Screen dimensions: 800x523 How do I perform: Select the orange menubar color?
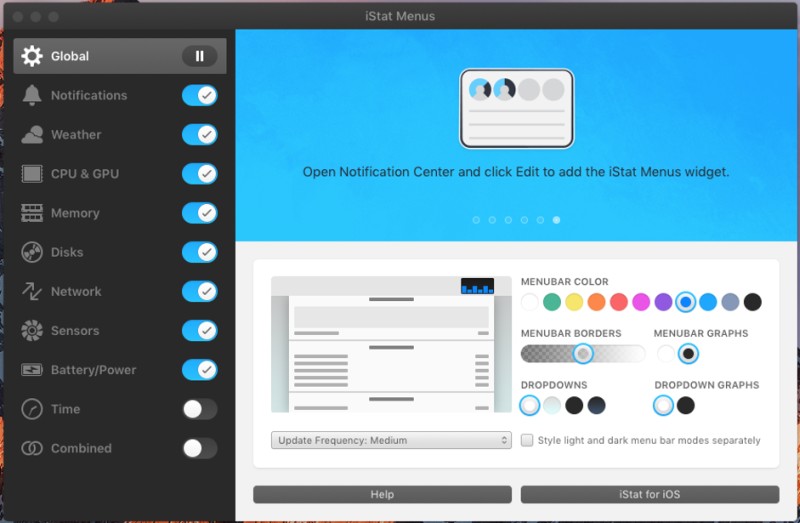coord(596,302)
